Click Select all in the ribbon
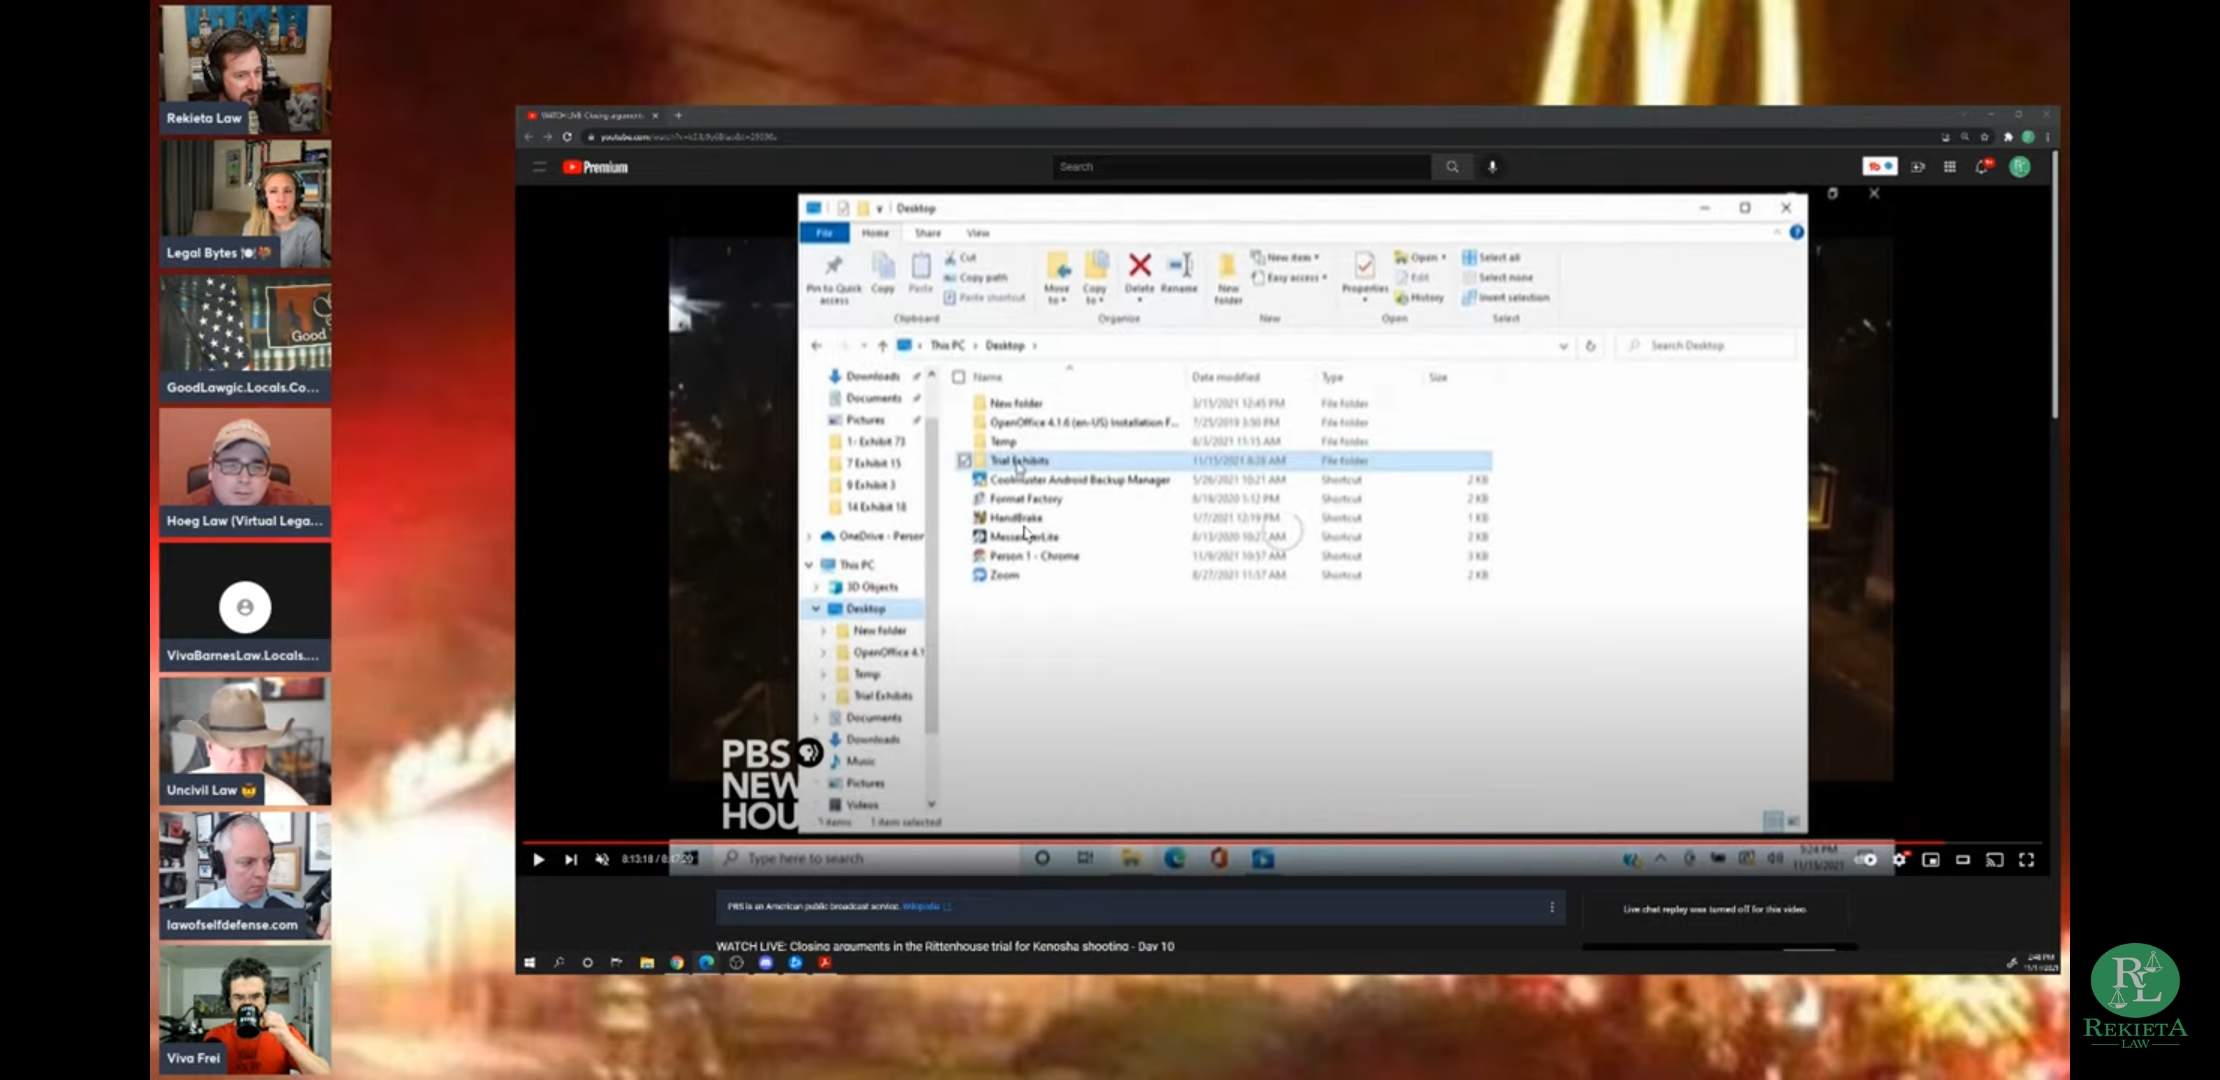Image resolution: width=2220 pixels, height=1080 pixels. pyautogui.click(x=1491, y=257)
